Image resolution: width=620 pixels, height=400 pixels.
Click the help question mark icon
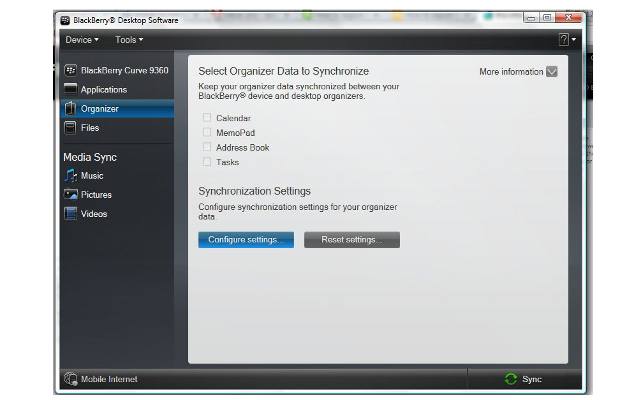coord(563,40)
